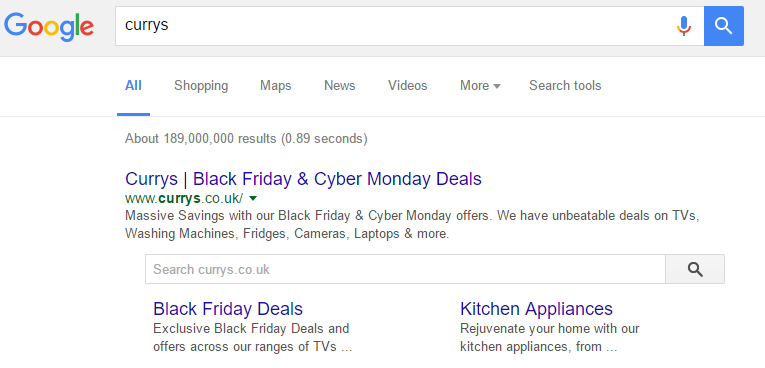
Task: Open Search tools options
Action: (565, 86)
